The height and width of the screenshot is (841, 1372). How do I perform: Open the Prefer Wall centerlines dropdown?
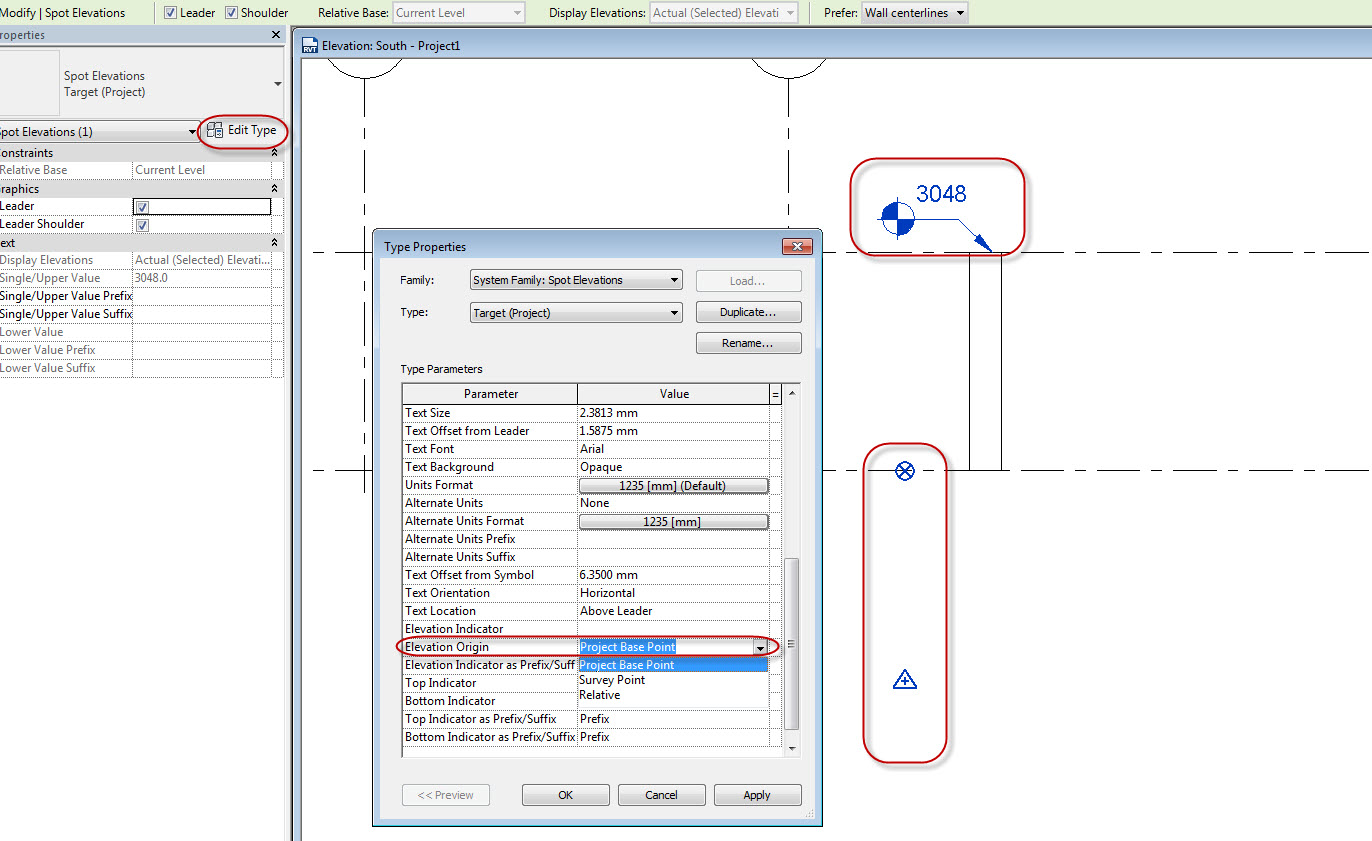(x=913, y=13)
